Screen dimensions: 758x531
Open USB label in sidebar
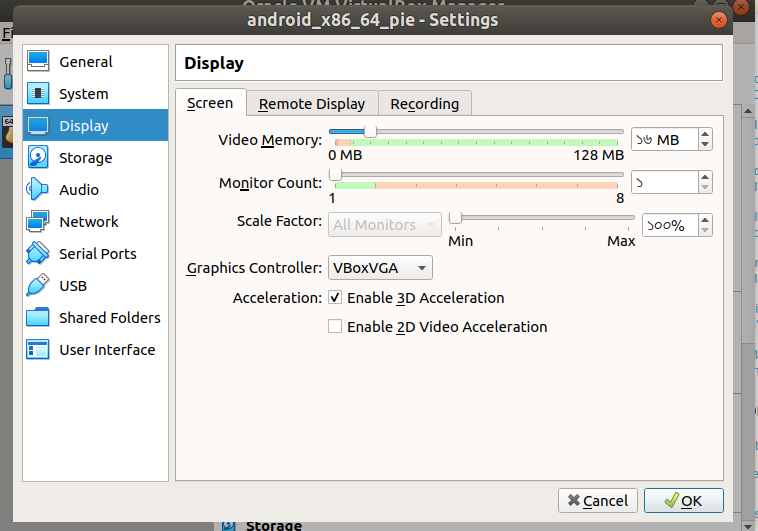(x=73, y=286)
